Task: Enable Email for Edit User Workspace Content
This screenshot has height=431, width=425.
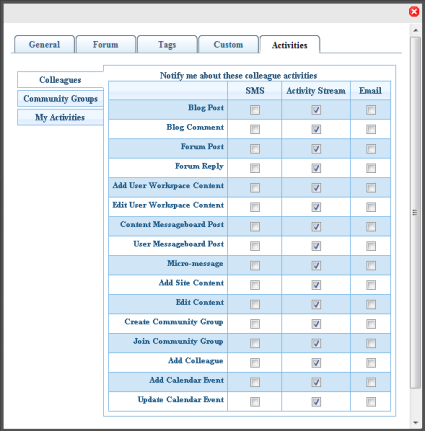Action: coord(371,207)
